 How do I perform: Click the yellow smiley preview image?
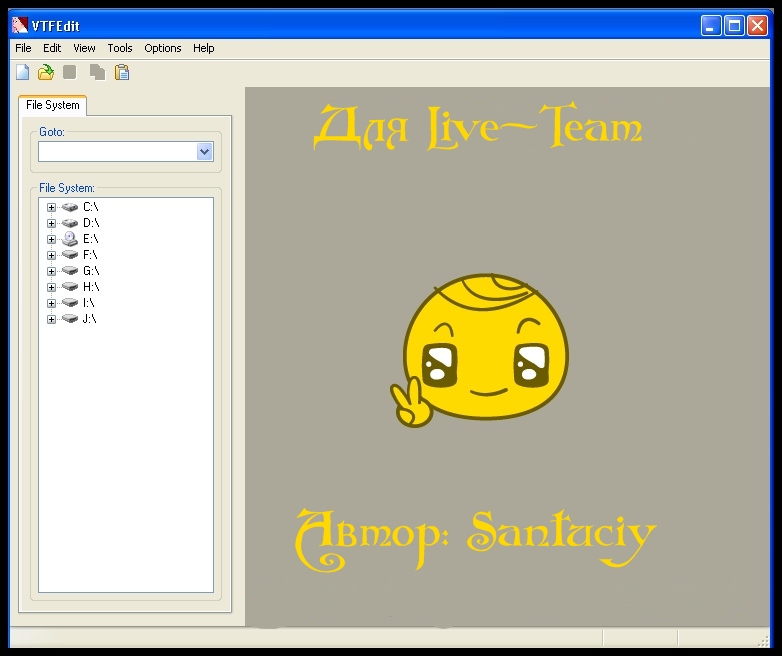point(483,350)
